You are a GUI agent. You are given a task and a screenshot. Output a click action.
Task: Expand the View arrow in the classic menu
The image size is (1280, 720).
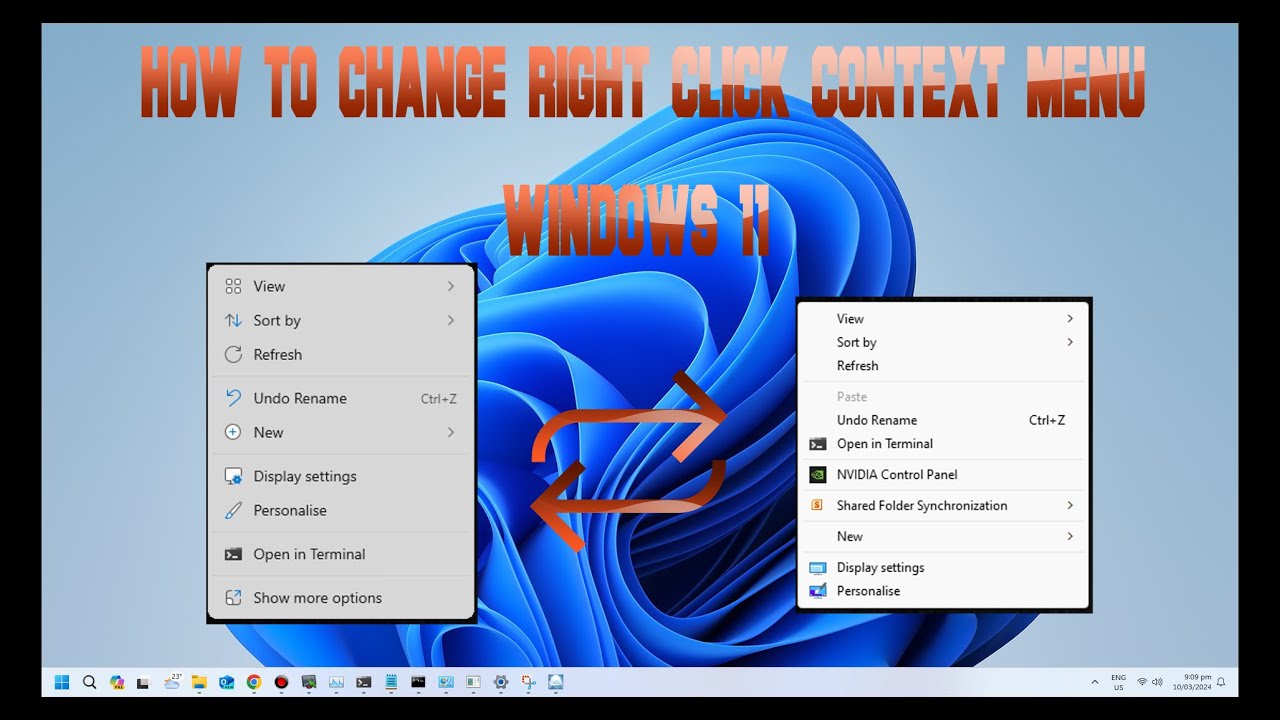coord(1070,318)
